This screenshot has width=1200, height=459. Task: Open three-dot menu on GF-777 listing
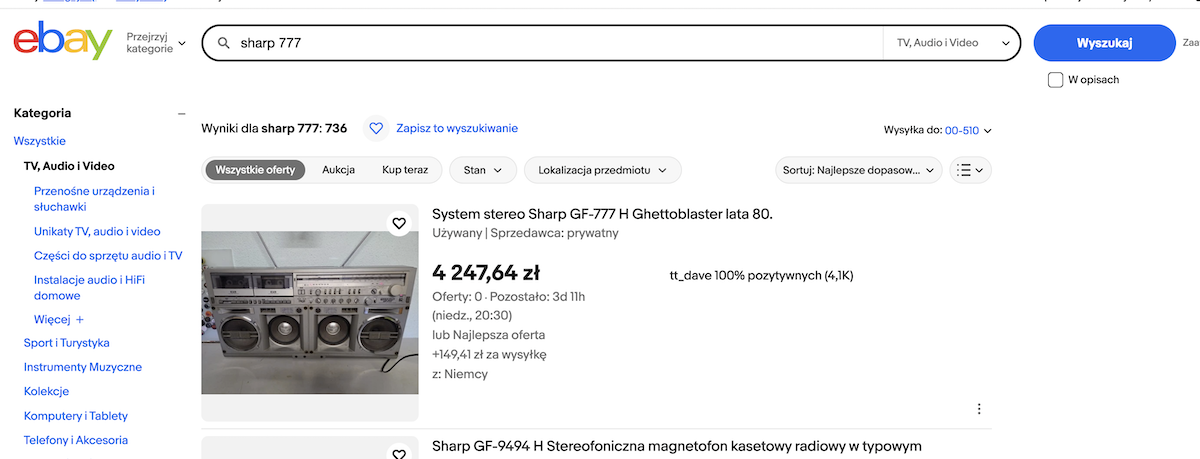point(979,409)
